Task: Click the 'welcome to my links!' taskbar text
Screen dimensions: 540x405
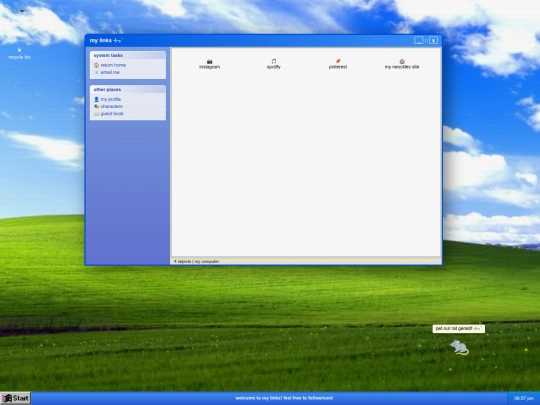Action: 284,398
